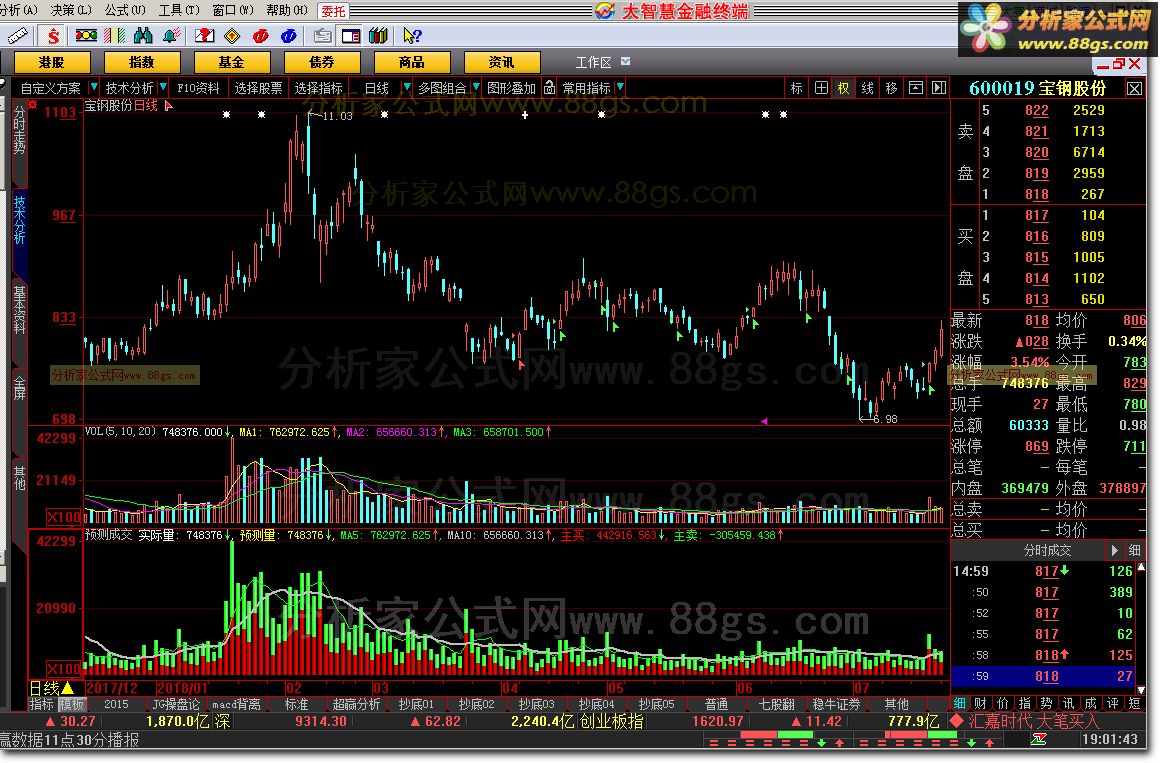This screenshot has width=1160, height=763.
Task: Click the striped color bars icon
Action: click(x=114, y=35)
